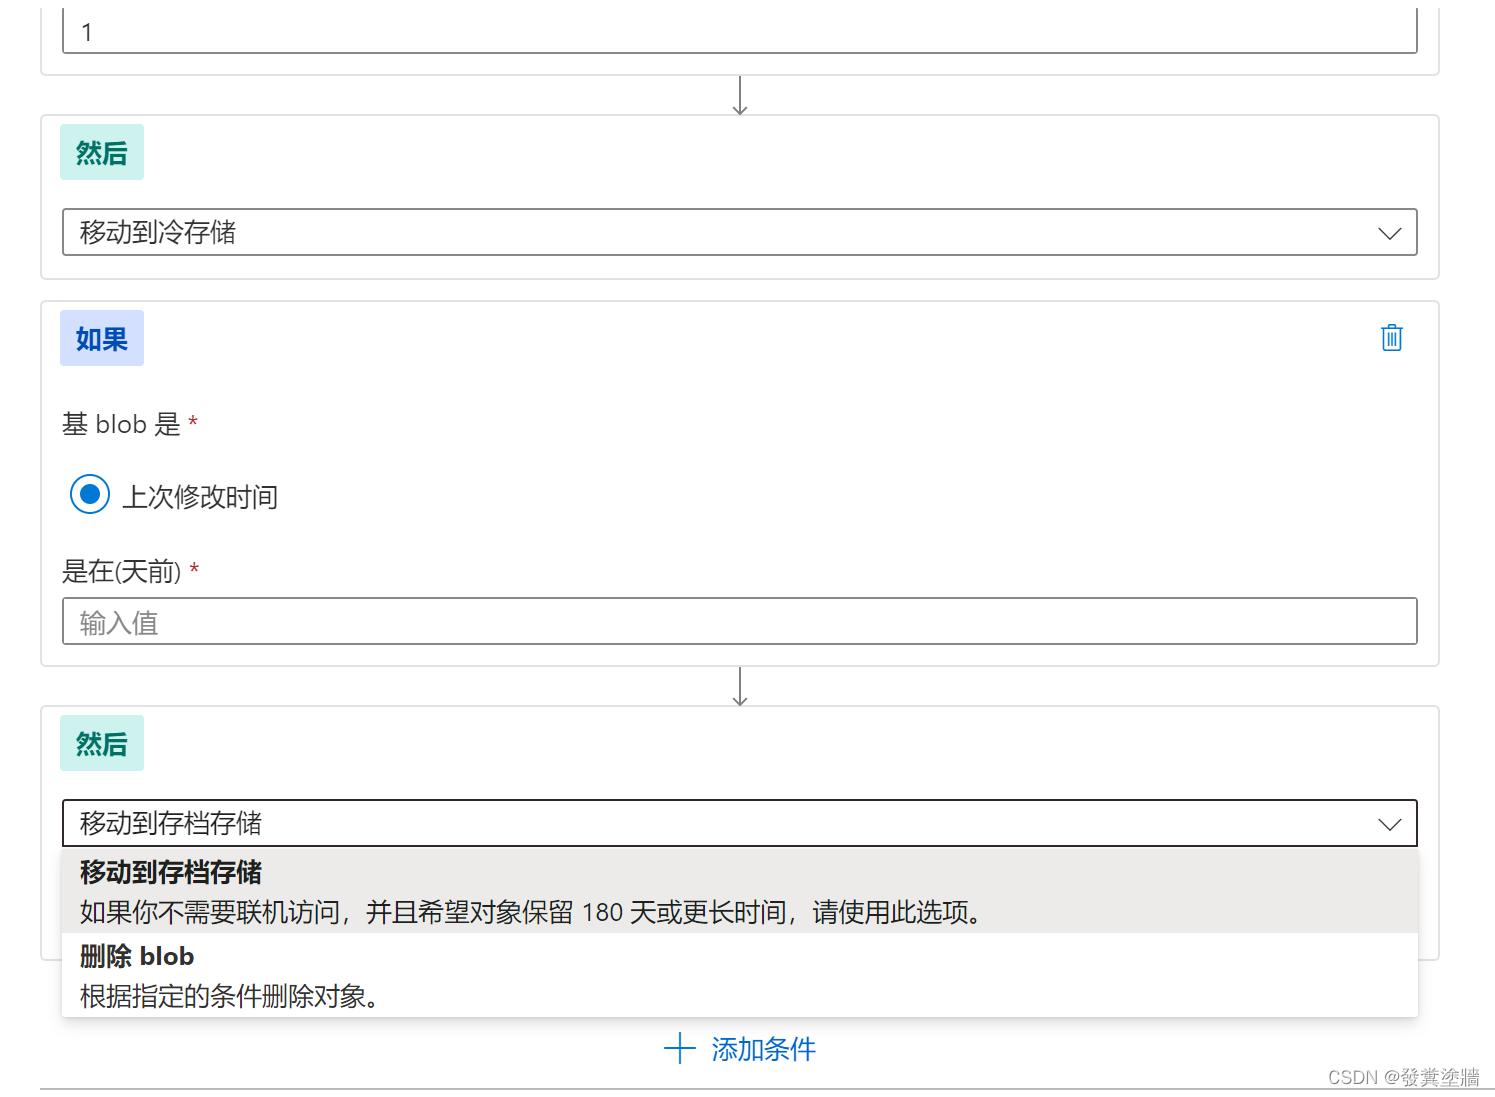Screen dimensions: 1495x1097
Task: Focus the 是在(天前) 输入值 field
Action: coord(739,621)
